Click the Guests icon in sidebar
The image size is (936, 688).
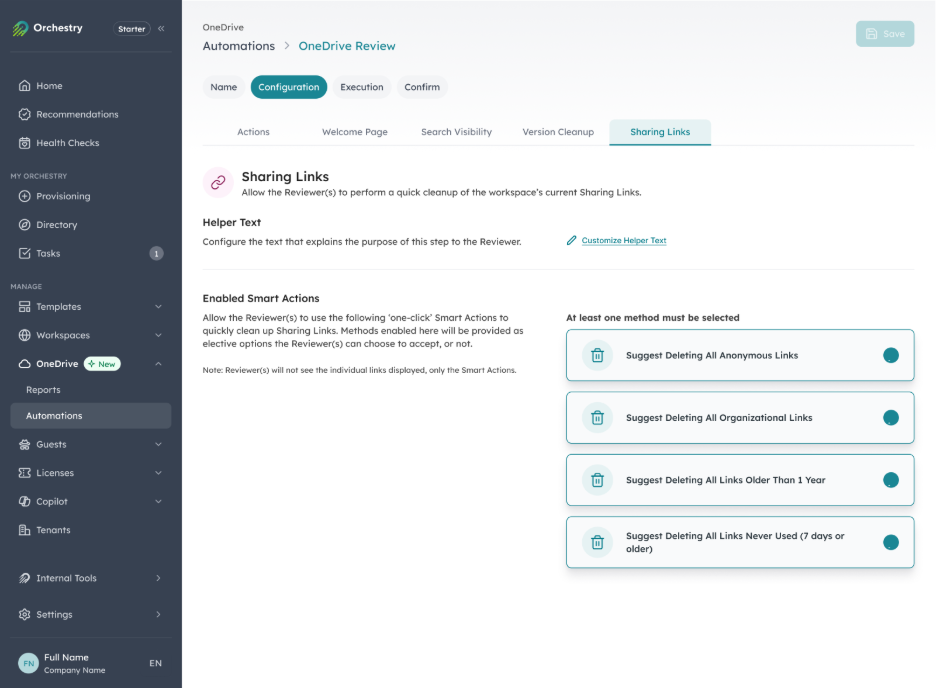coord(24,445)
